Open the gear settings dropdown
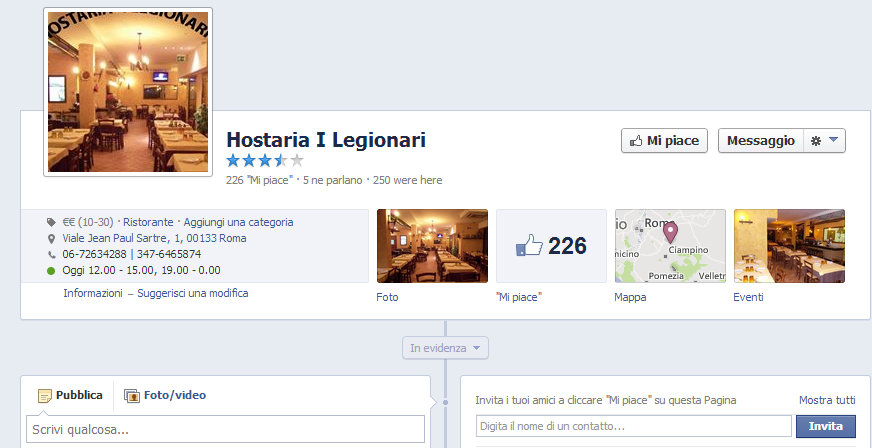Image resolution: width=872 pixels, height=448 pixels. point(824,141)
